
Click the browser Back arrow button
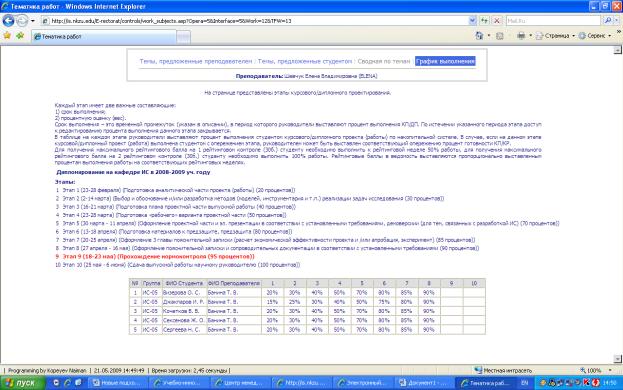8,21
